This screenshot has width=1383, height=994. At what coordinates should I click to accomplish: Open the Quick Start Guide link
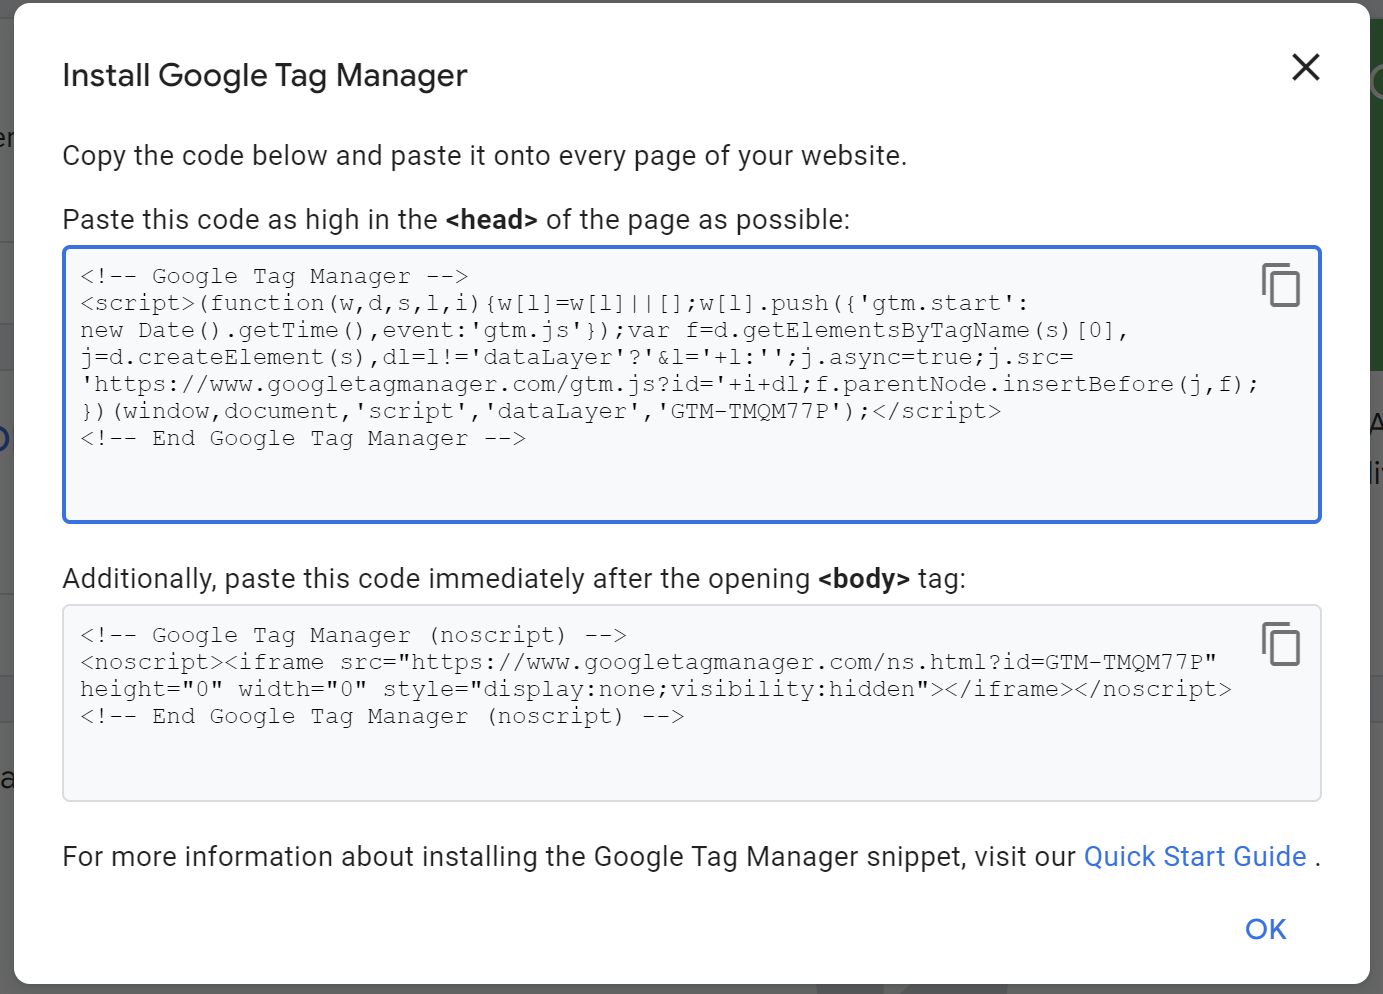click(1195, 857)
